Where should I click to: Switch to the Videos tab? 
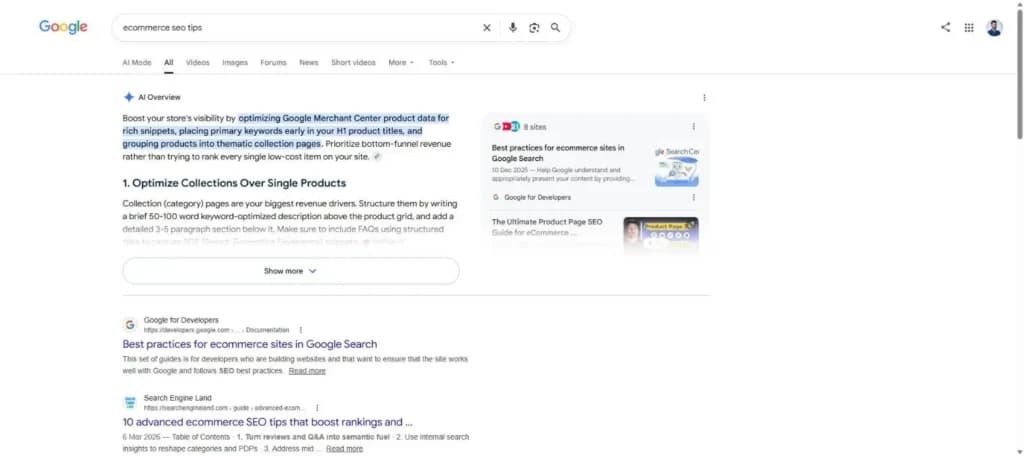[x=198, y=63]
